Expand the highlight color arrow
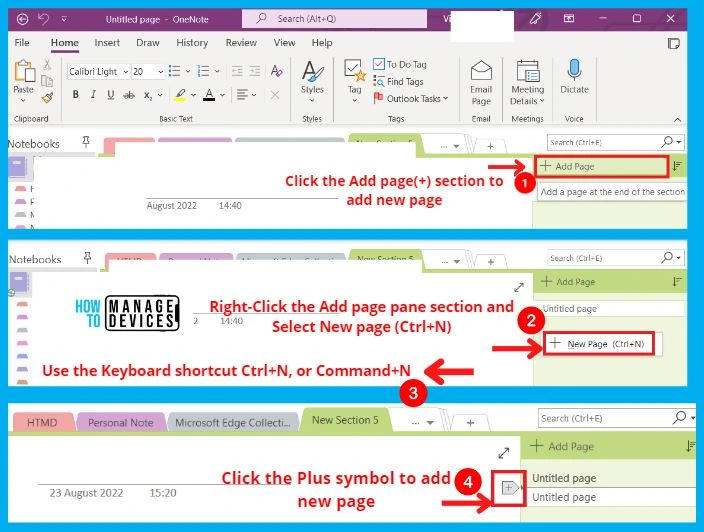Image resolution: width=704 pixels, height=532 pixels. click(x=194, y=95)
